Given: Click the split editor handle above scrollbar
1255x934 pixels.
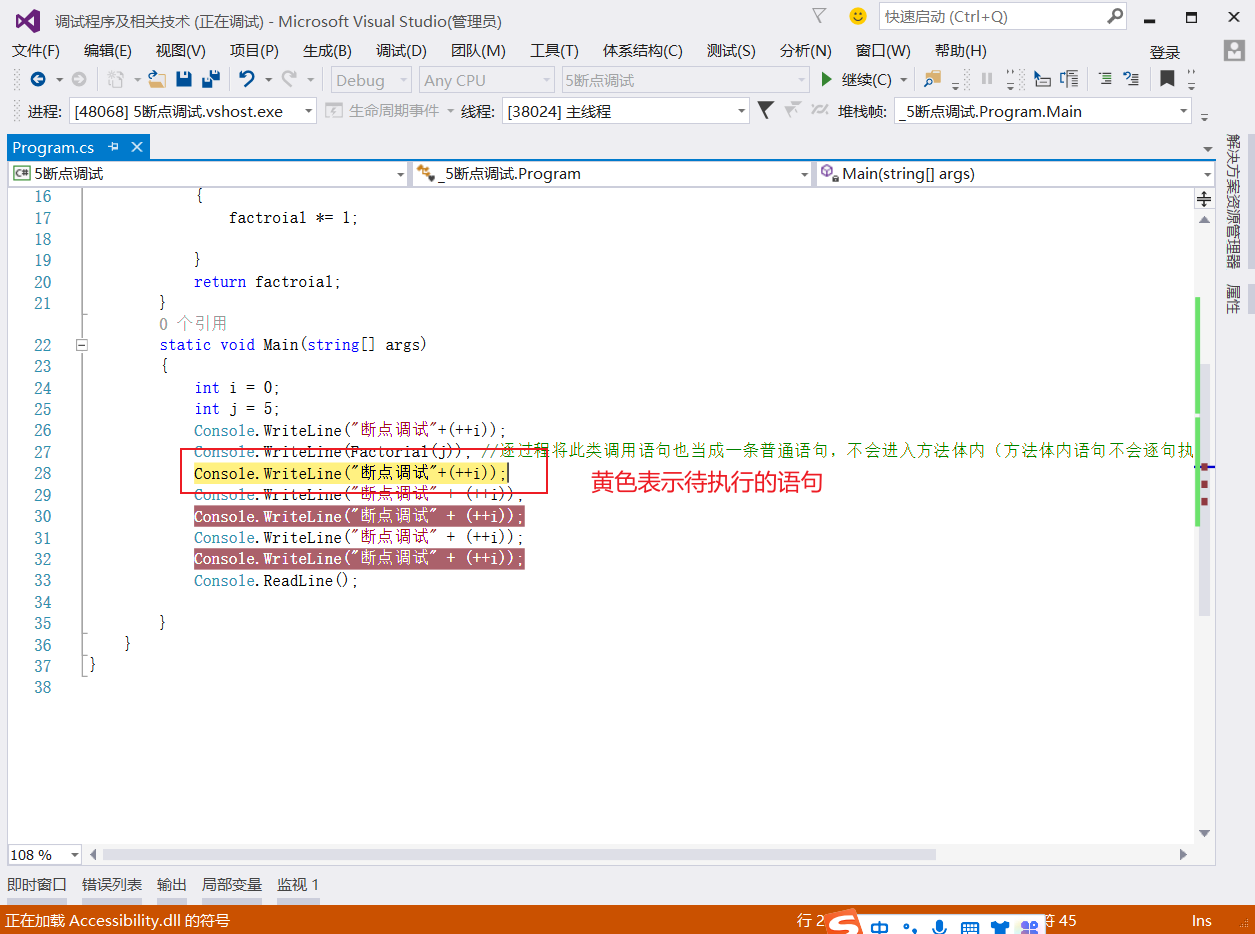Looking at the screenshot, I should coord(1204,199).
